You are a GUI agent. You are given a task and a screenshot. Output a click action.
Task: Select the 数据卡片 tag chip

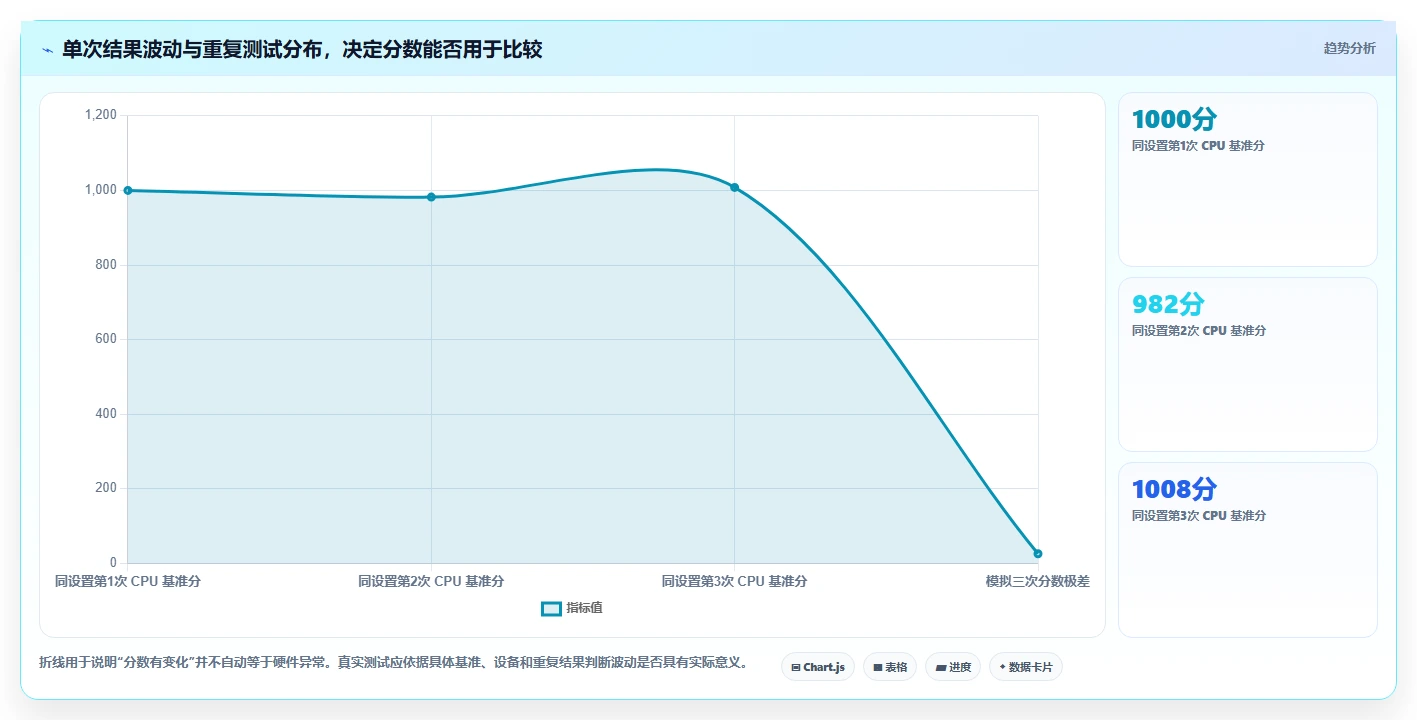(1025, 667)
